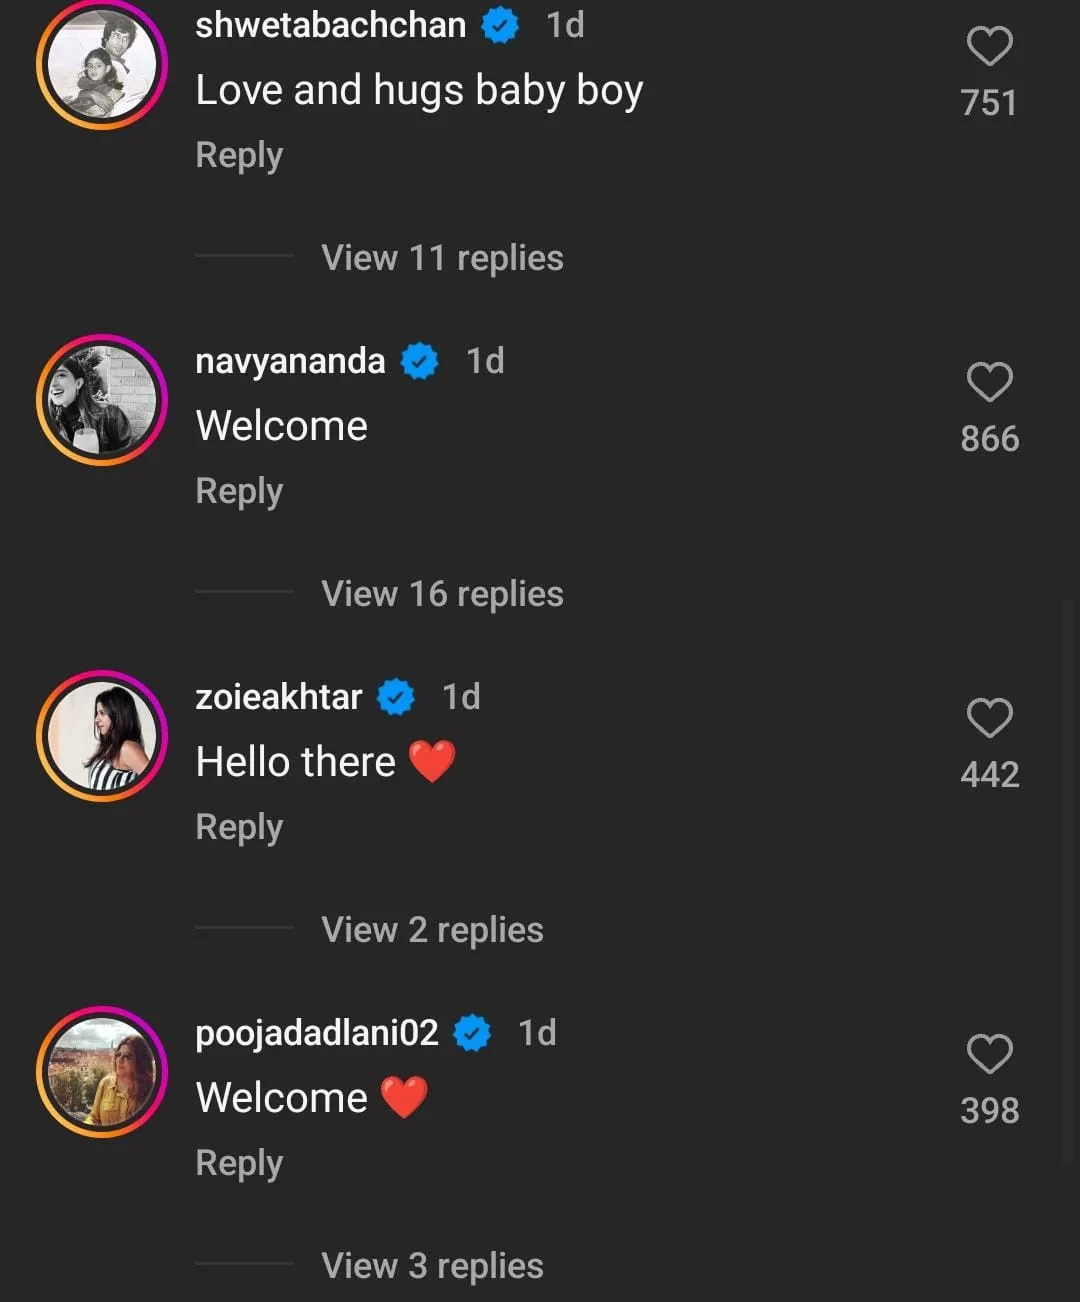This screenshot has height=1302, width=1080.
Task: View zoieakhtar's avatar story
Action: tap(102, 736)
